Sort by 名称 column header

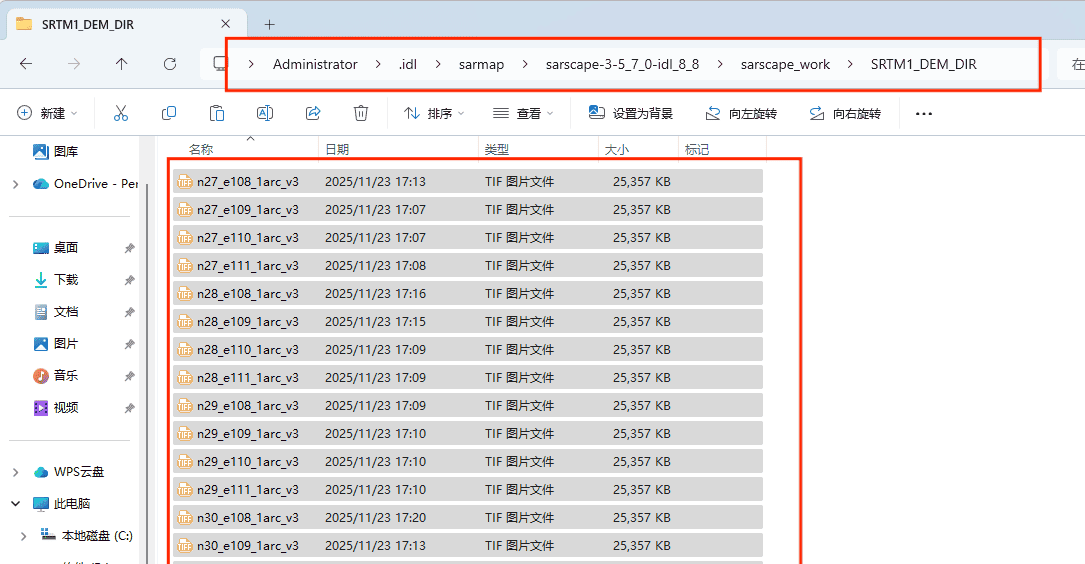[201, 149]
